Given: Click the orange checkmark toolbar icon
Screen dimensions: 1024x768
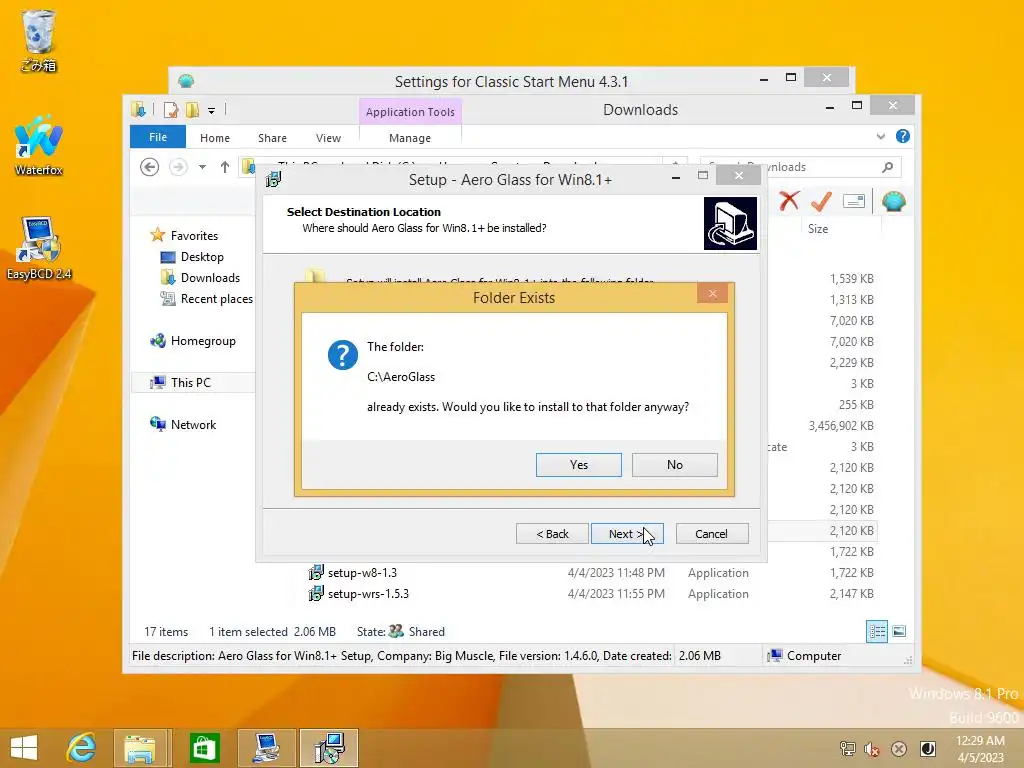Looking at the screenshot, I should 822,201.
